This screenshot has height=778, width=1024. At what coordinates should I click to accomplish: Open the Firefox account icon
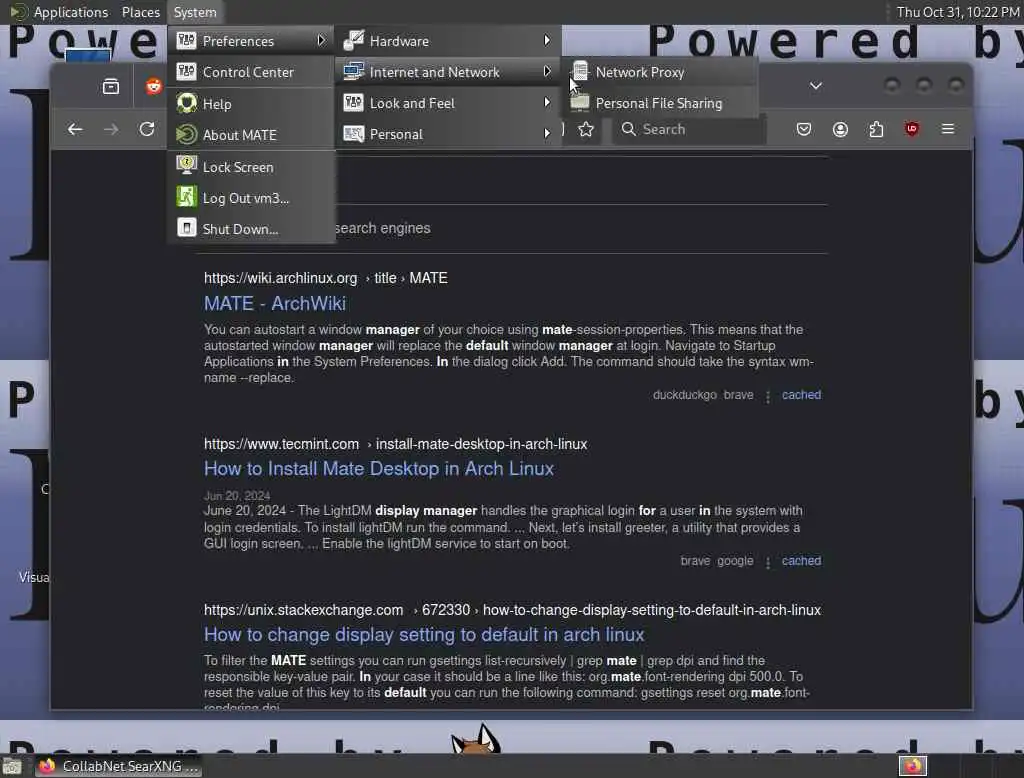tap(840, 129)
